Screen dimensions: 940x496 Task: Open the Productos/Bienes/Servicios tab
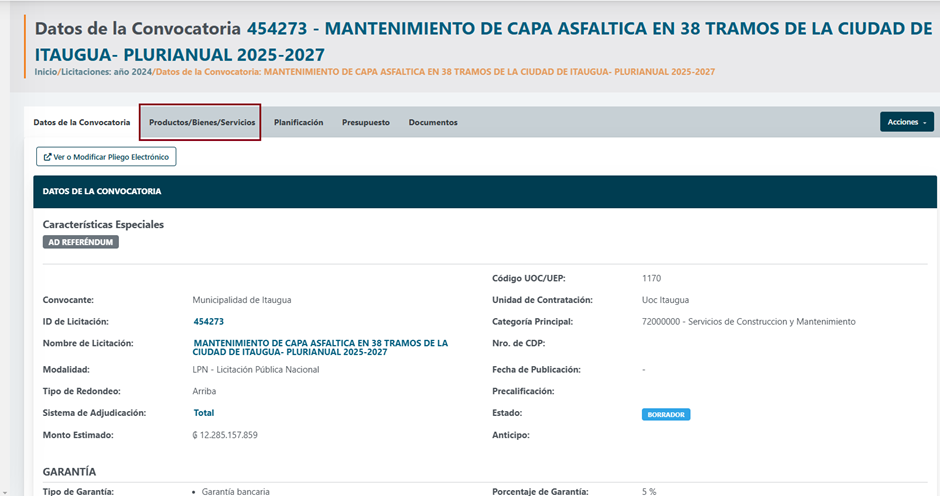tap(202, 122)
